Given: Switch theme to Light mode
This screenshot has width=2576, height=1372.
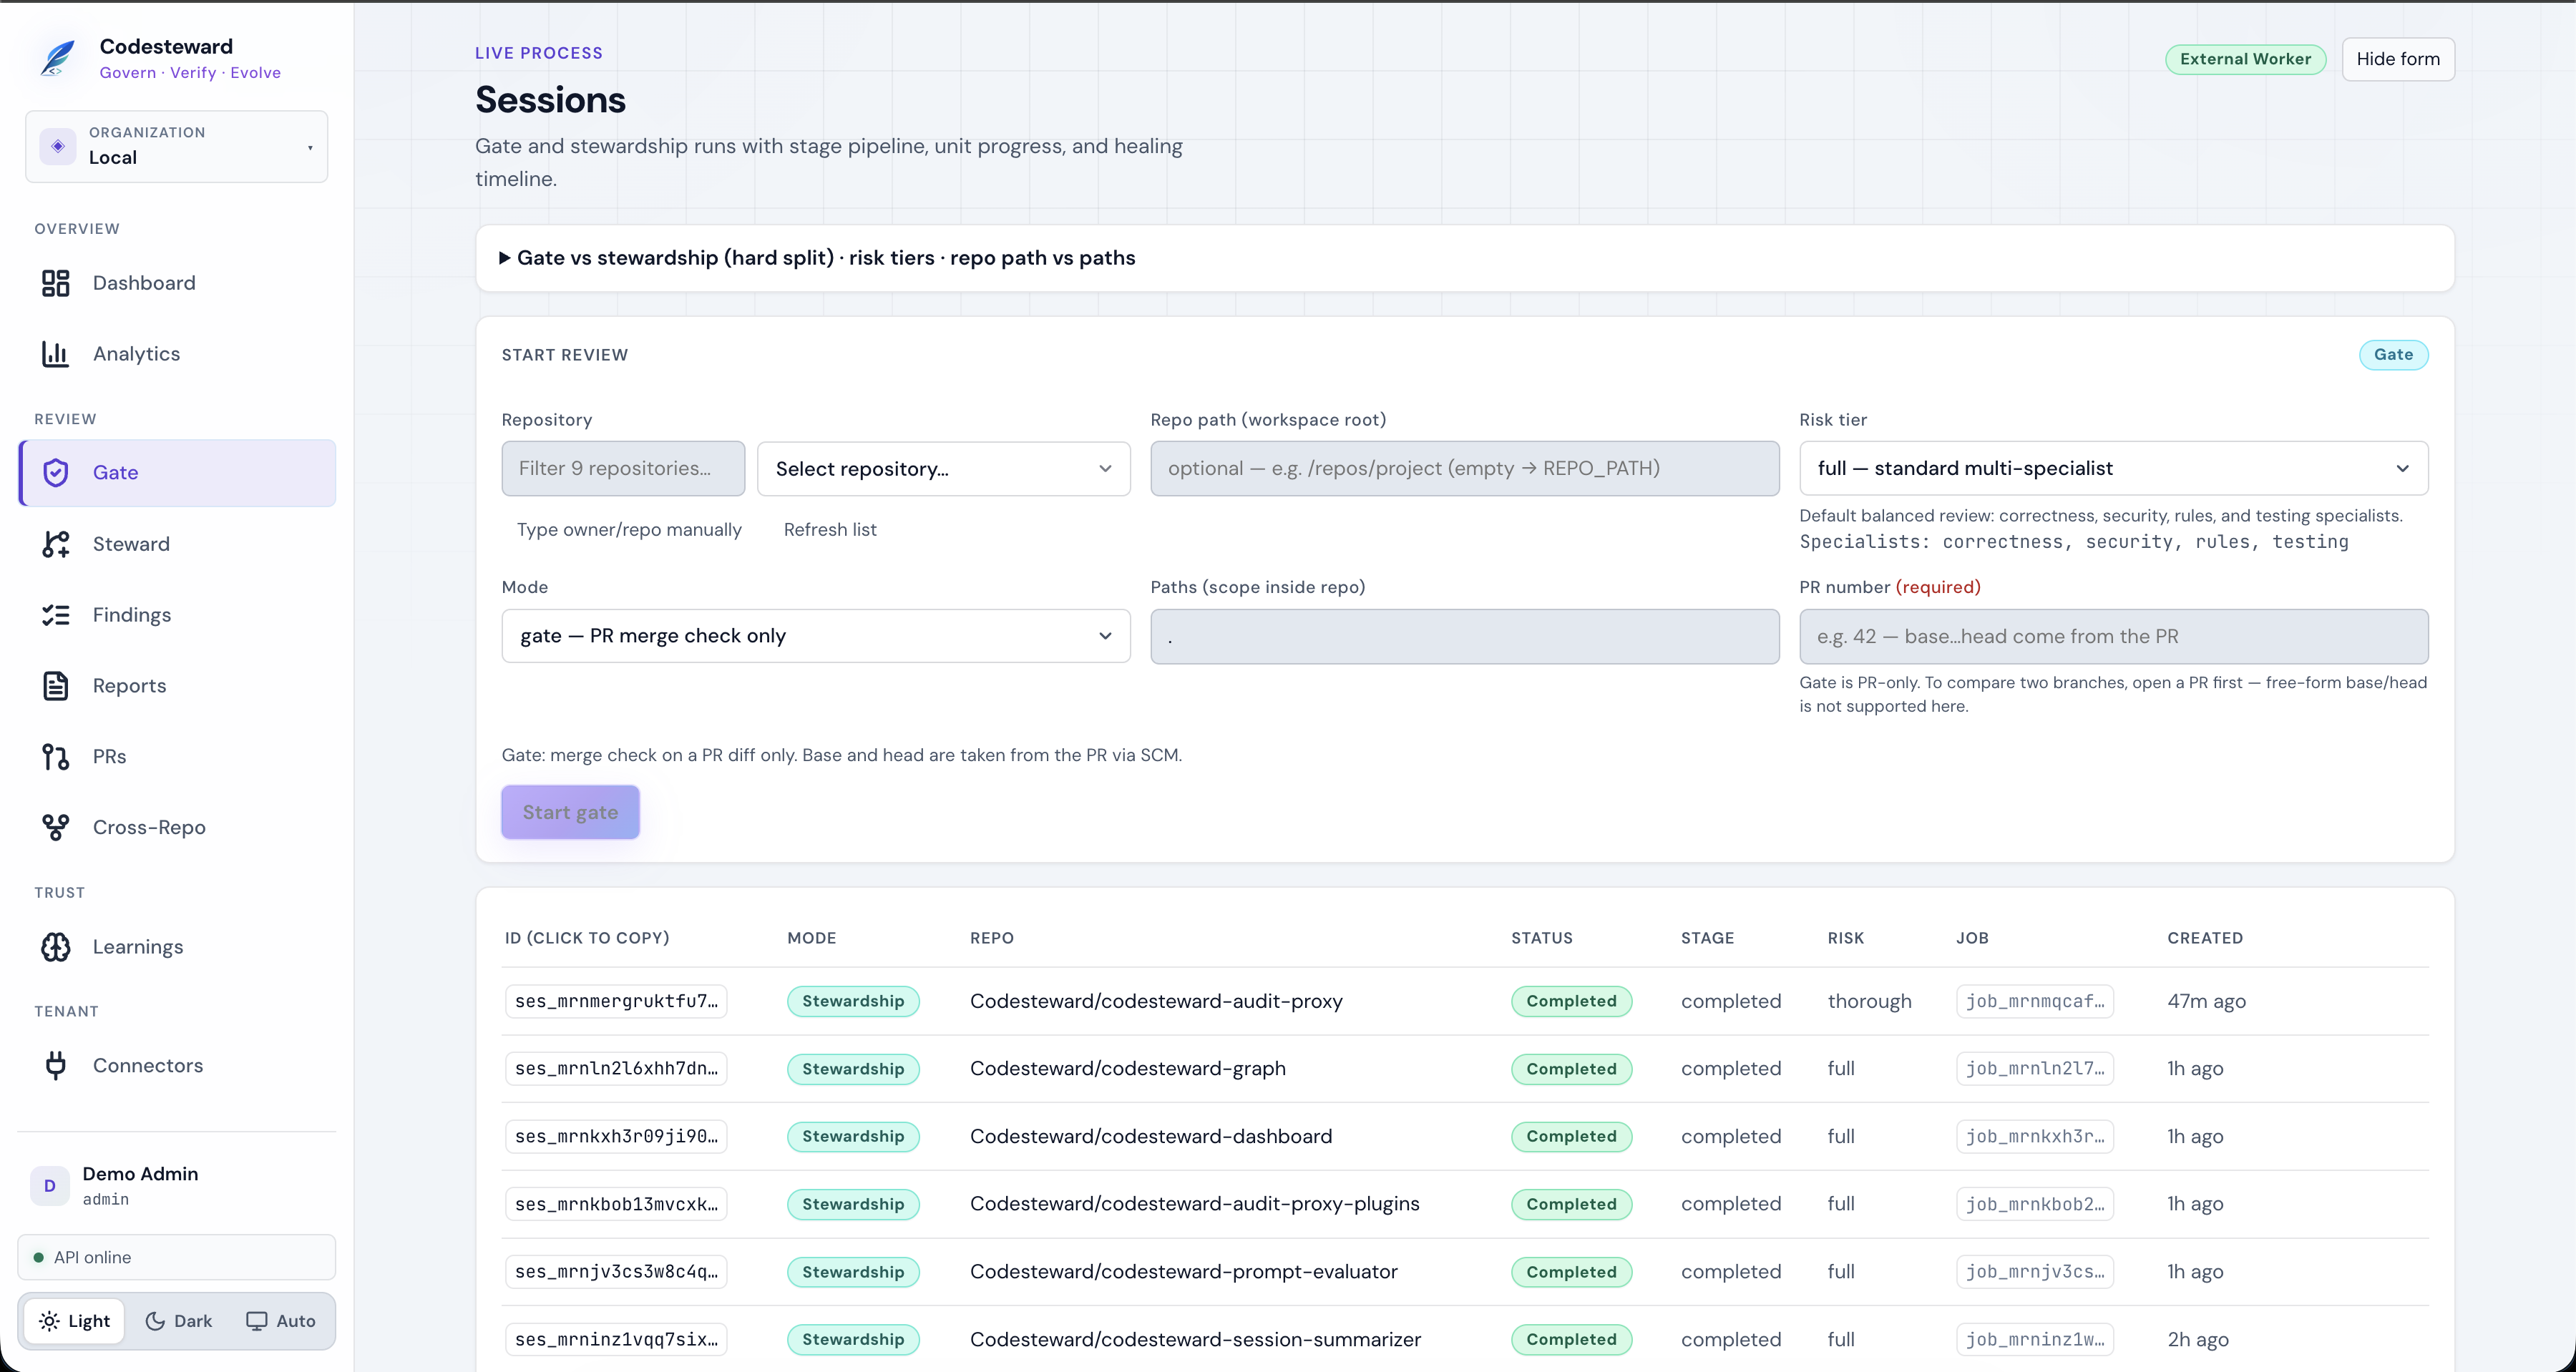Looking at the screenshot, I should (x=75, y=1321).
